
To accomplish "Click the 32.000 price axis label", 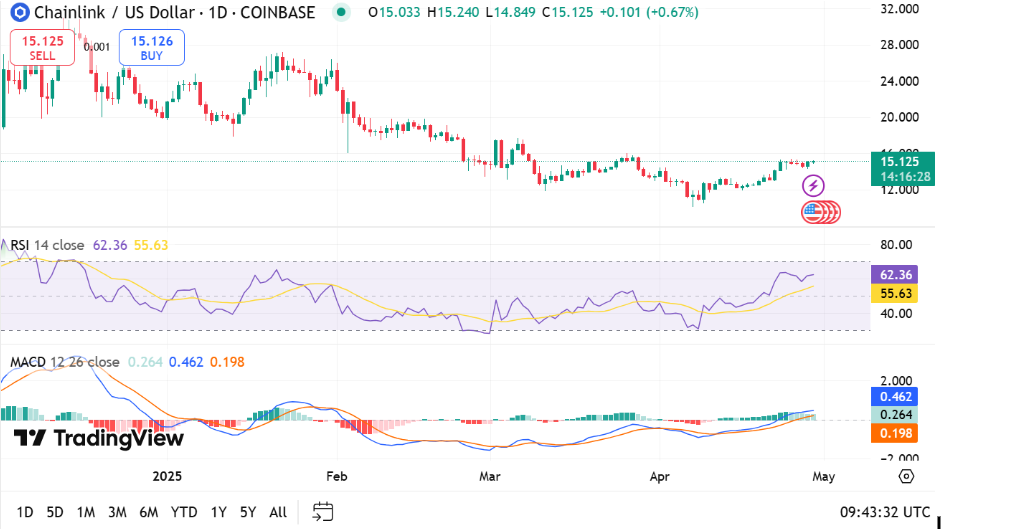I will 899,9.
